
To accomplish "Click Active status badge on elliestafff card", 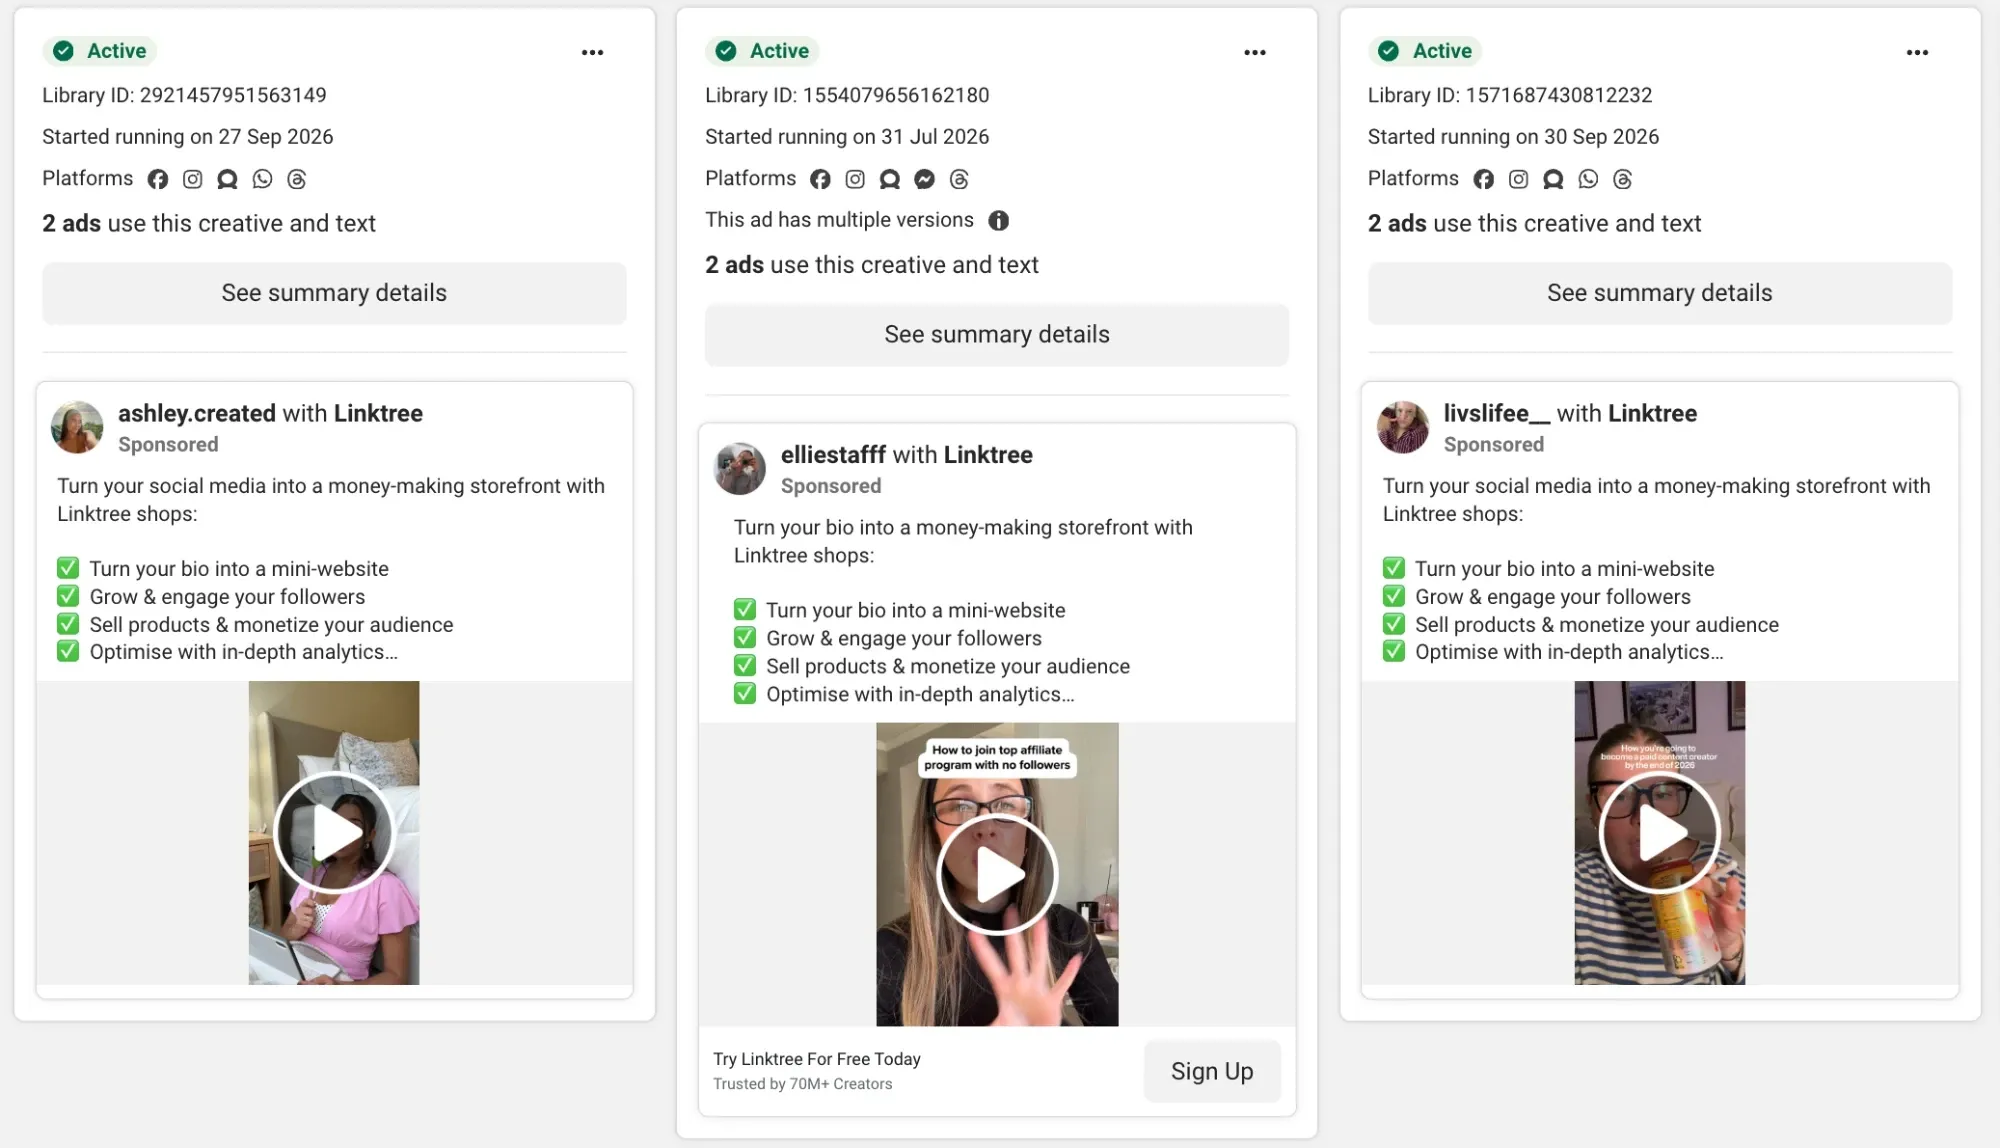I will tap(762, 51).
